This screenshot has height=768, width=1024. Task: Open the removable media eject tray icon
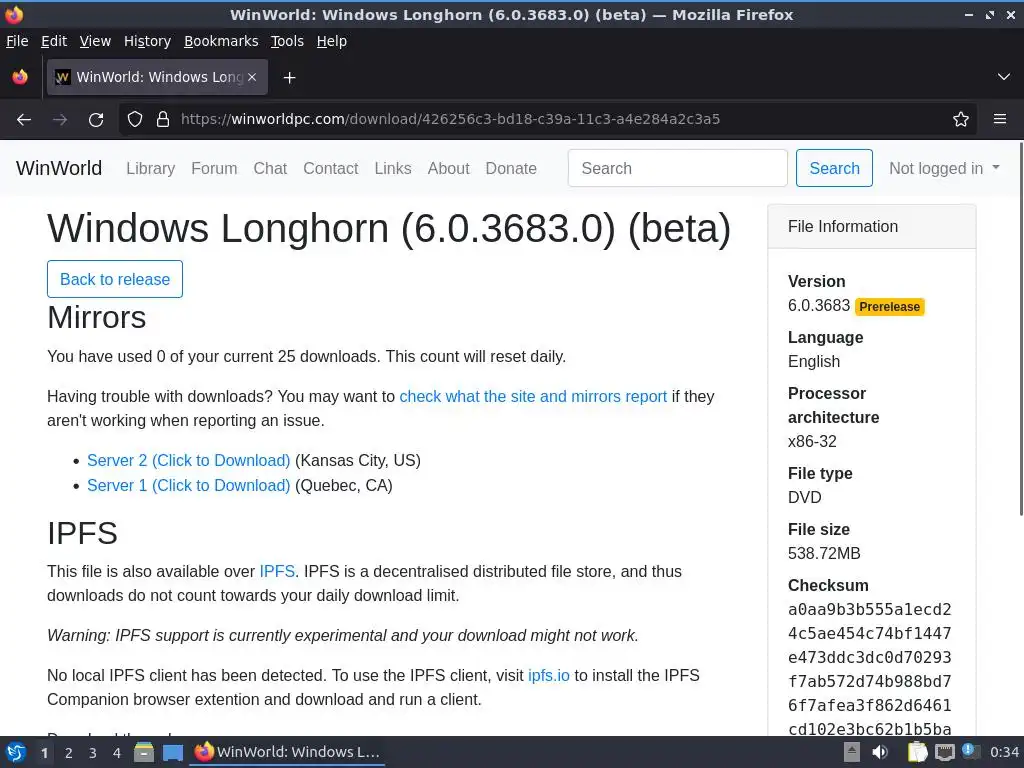(852, 752)
